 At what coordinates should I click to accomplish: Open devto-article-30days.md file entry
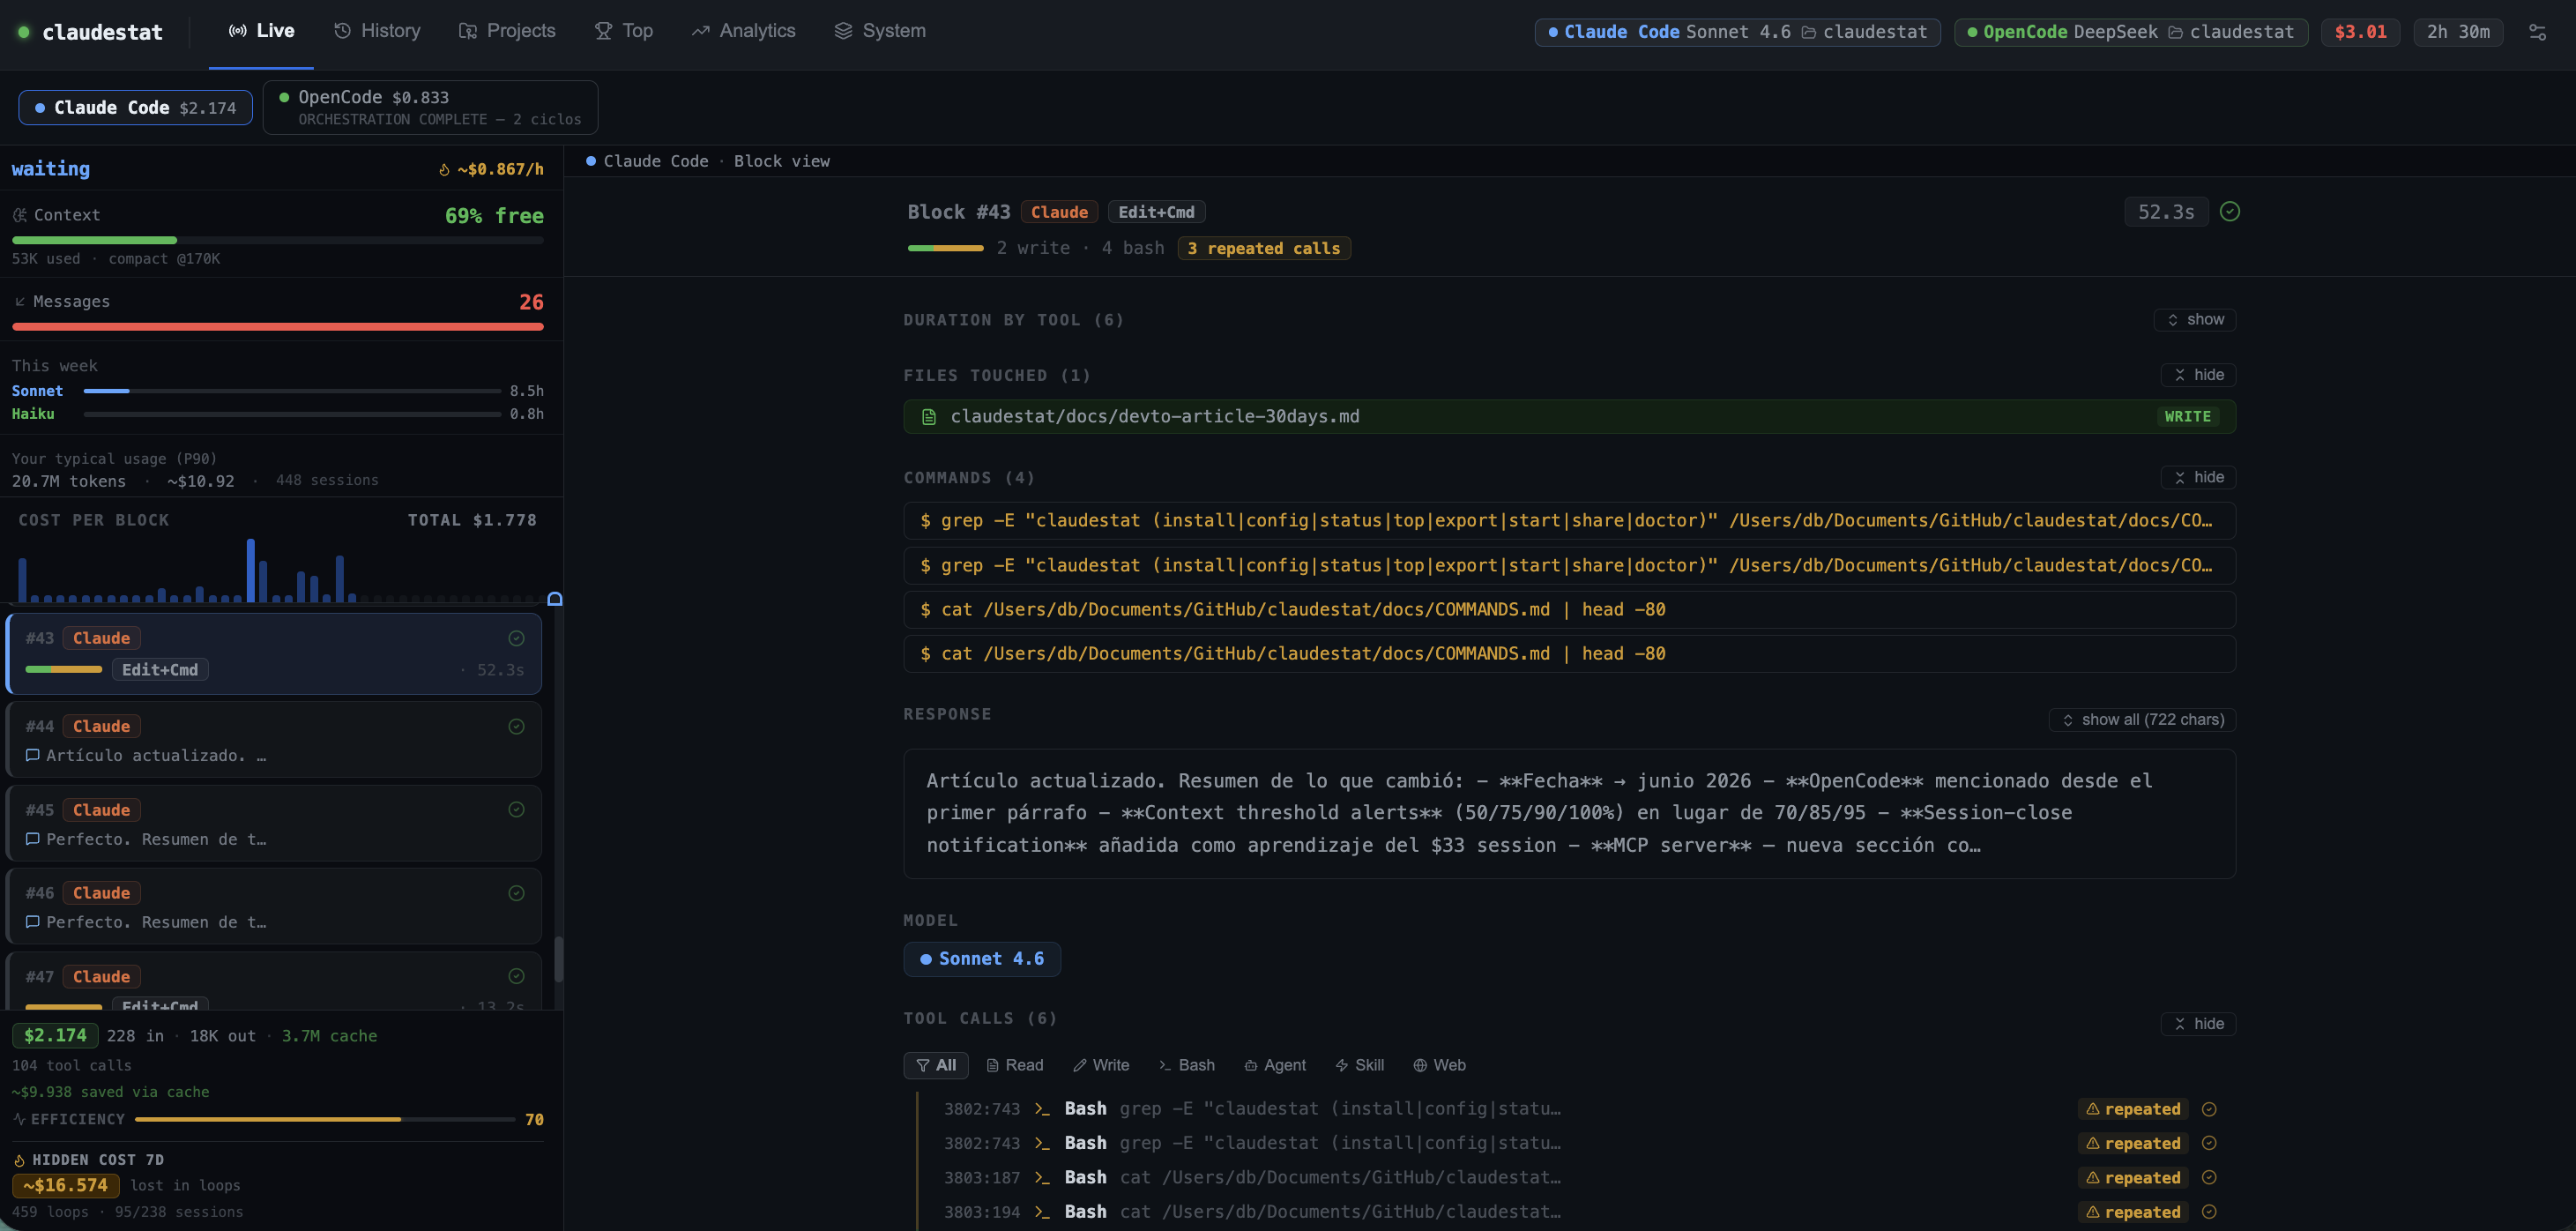pos(1569,417)
